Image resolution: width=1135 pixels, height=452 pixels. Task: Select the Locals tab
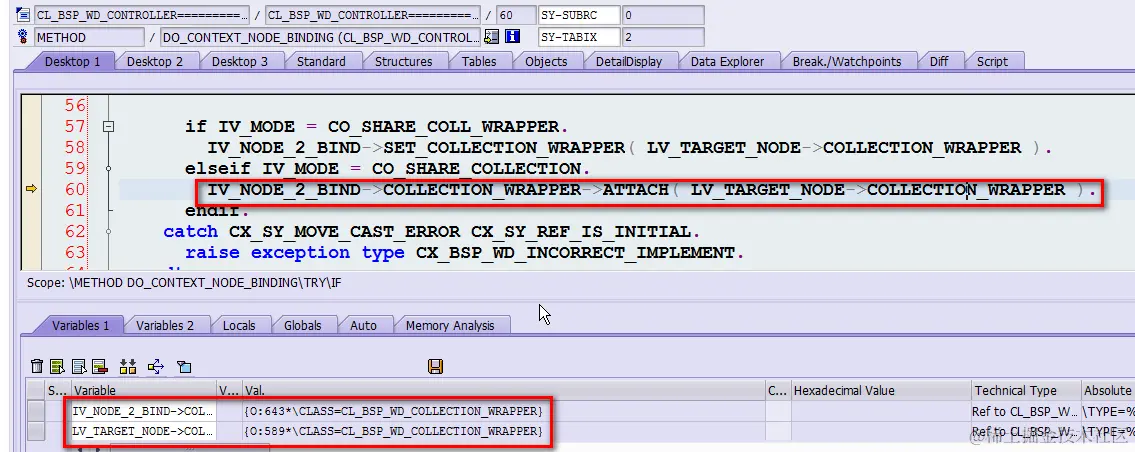click(239, 325)
